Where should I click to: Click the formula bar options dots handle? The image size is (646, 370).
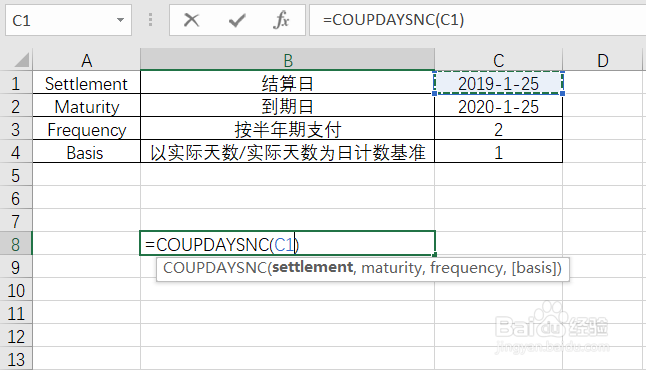pyautogui.click(x=150, y=20)
